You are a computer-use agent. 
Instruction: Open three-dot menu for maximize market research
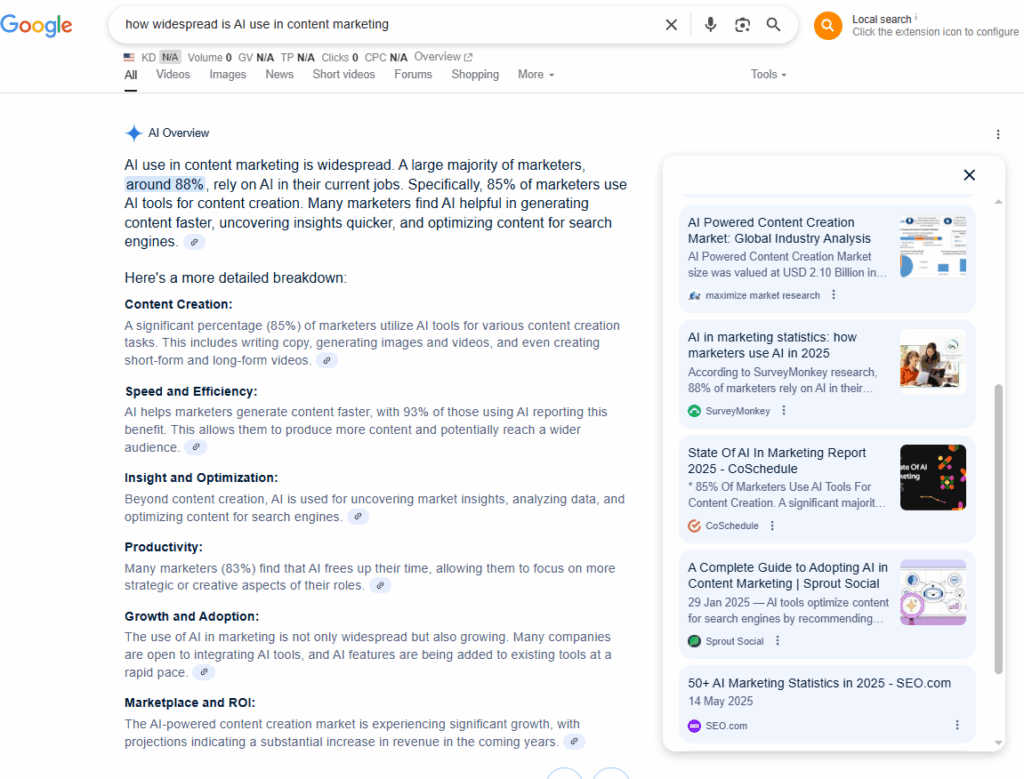pos(833,295)
